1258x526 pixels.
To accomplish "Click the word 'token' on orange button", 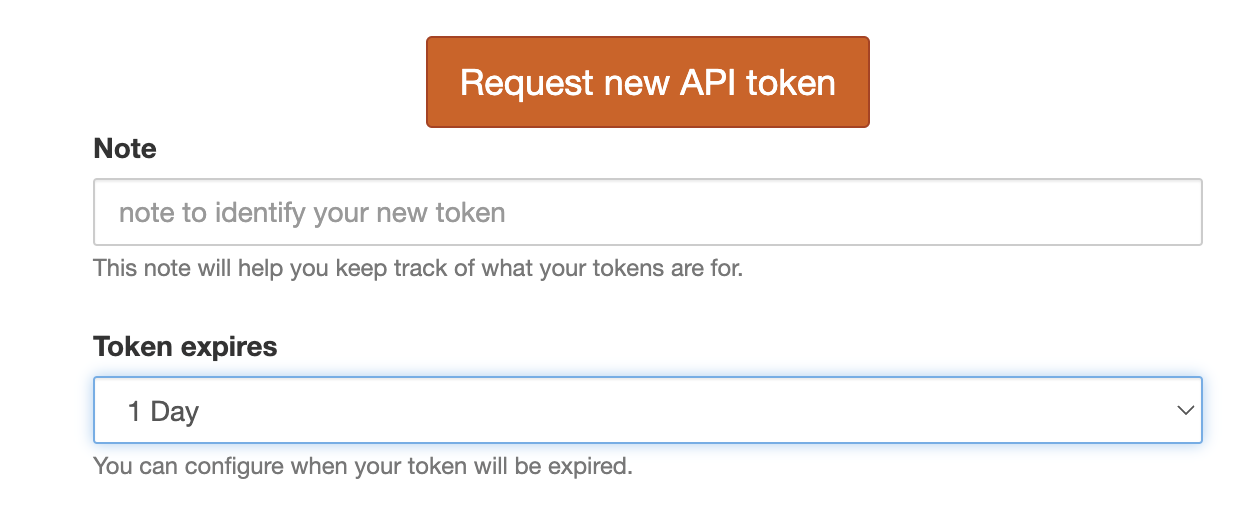I will (789, 82).
